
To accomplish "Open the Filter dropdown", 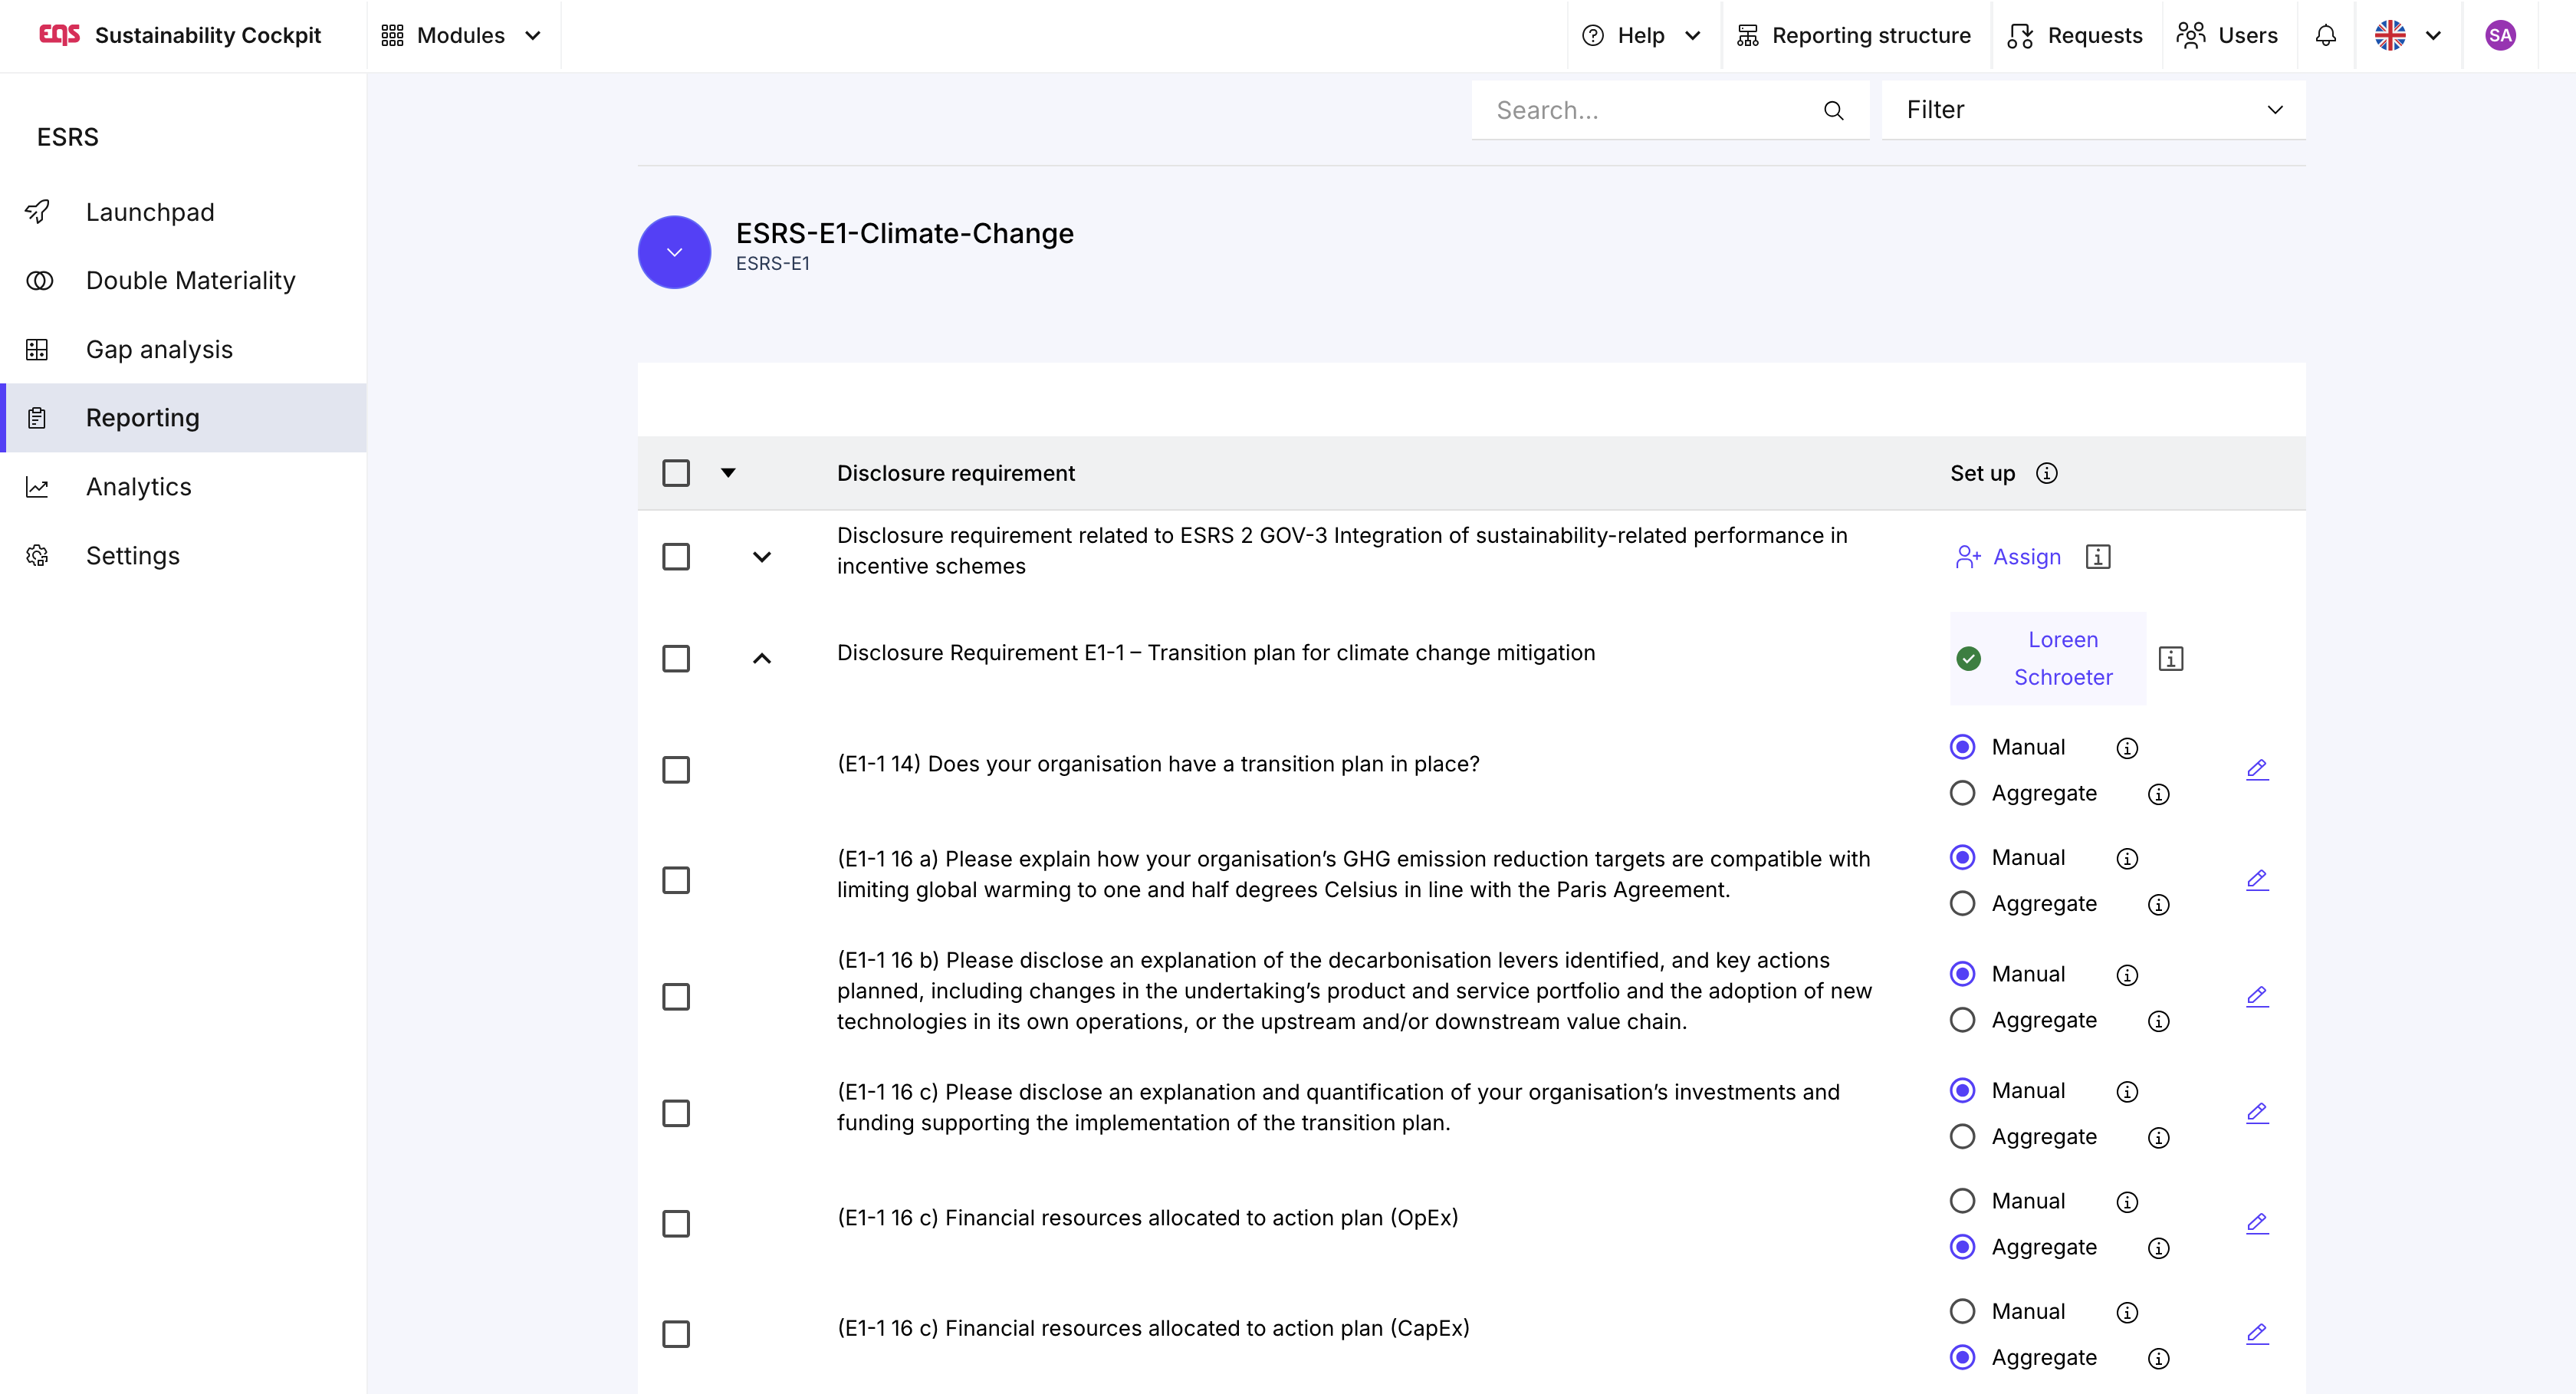I will [2093, 110].
